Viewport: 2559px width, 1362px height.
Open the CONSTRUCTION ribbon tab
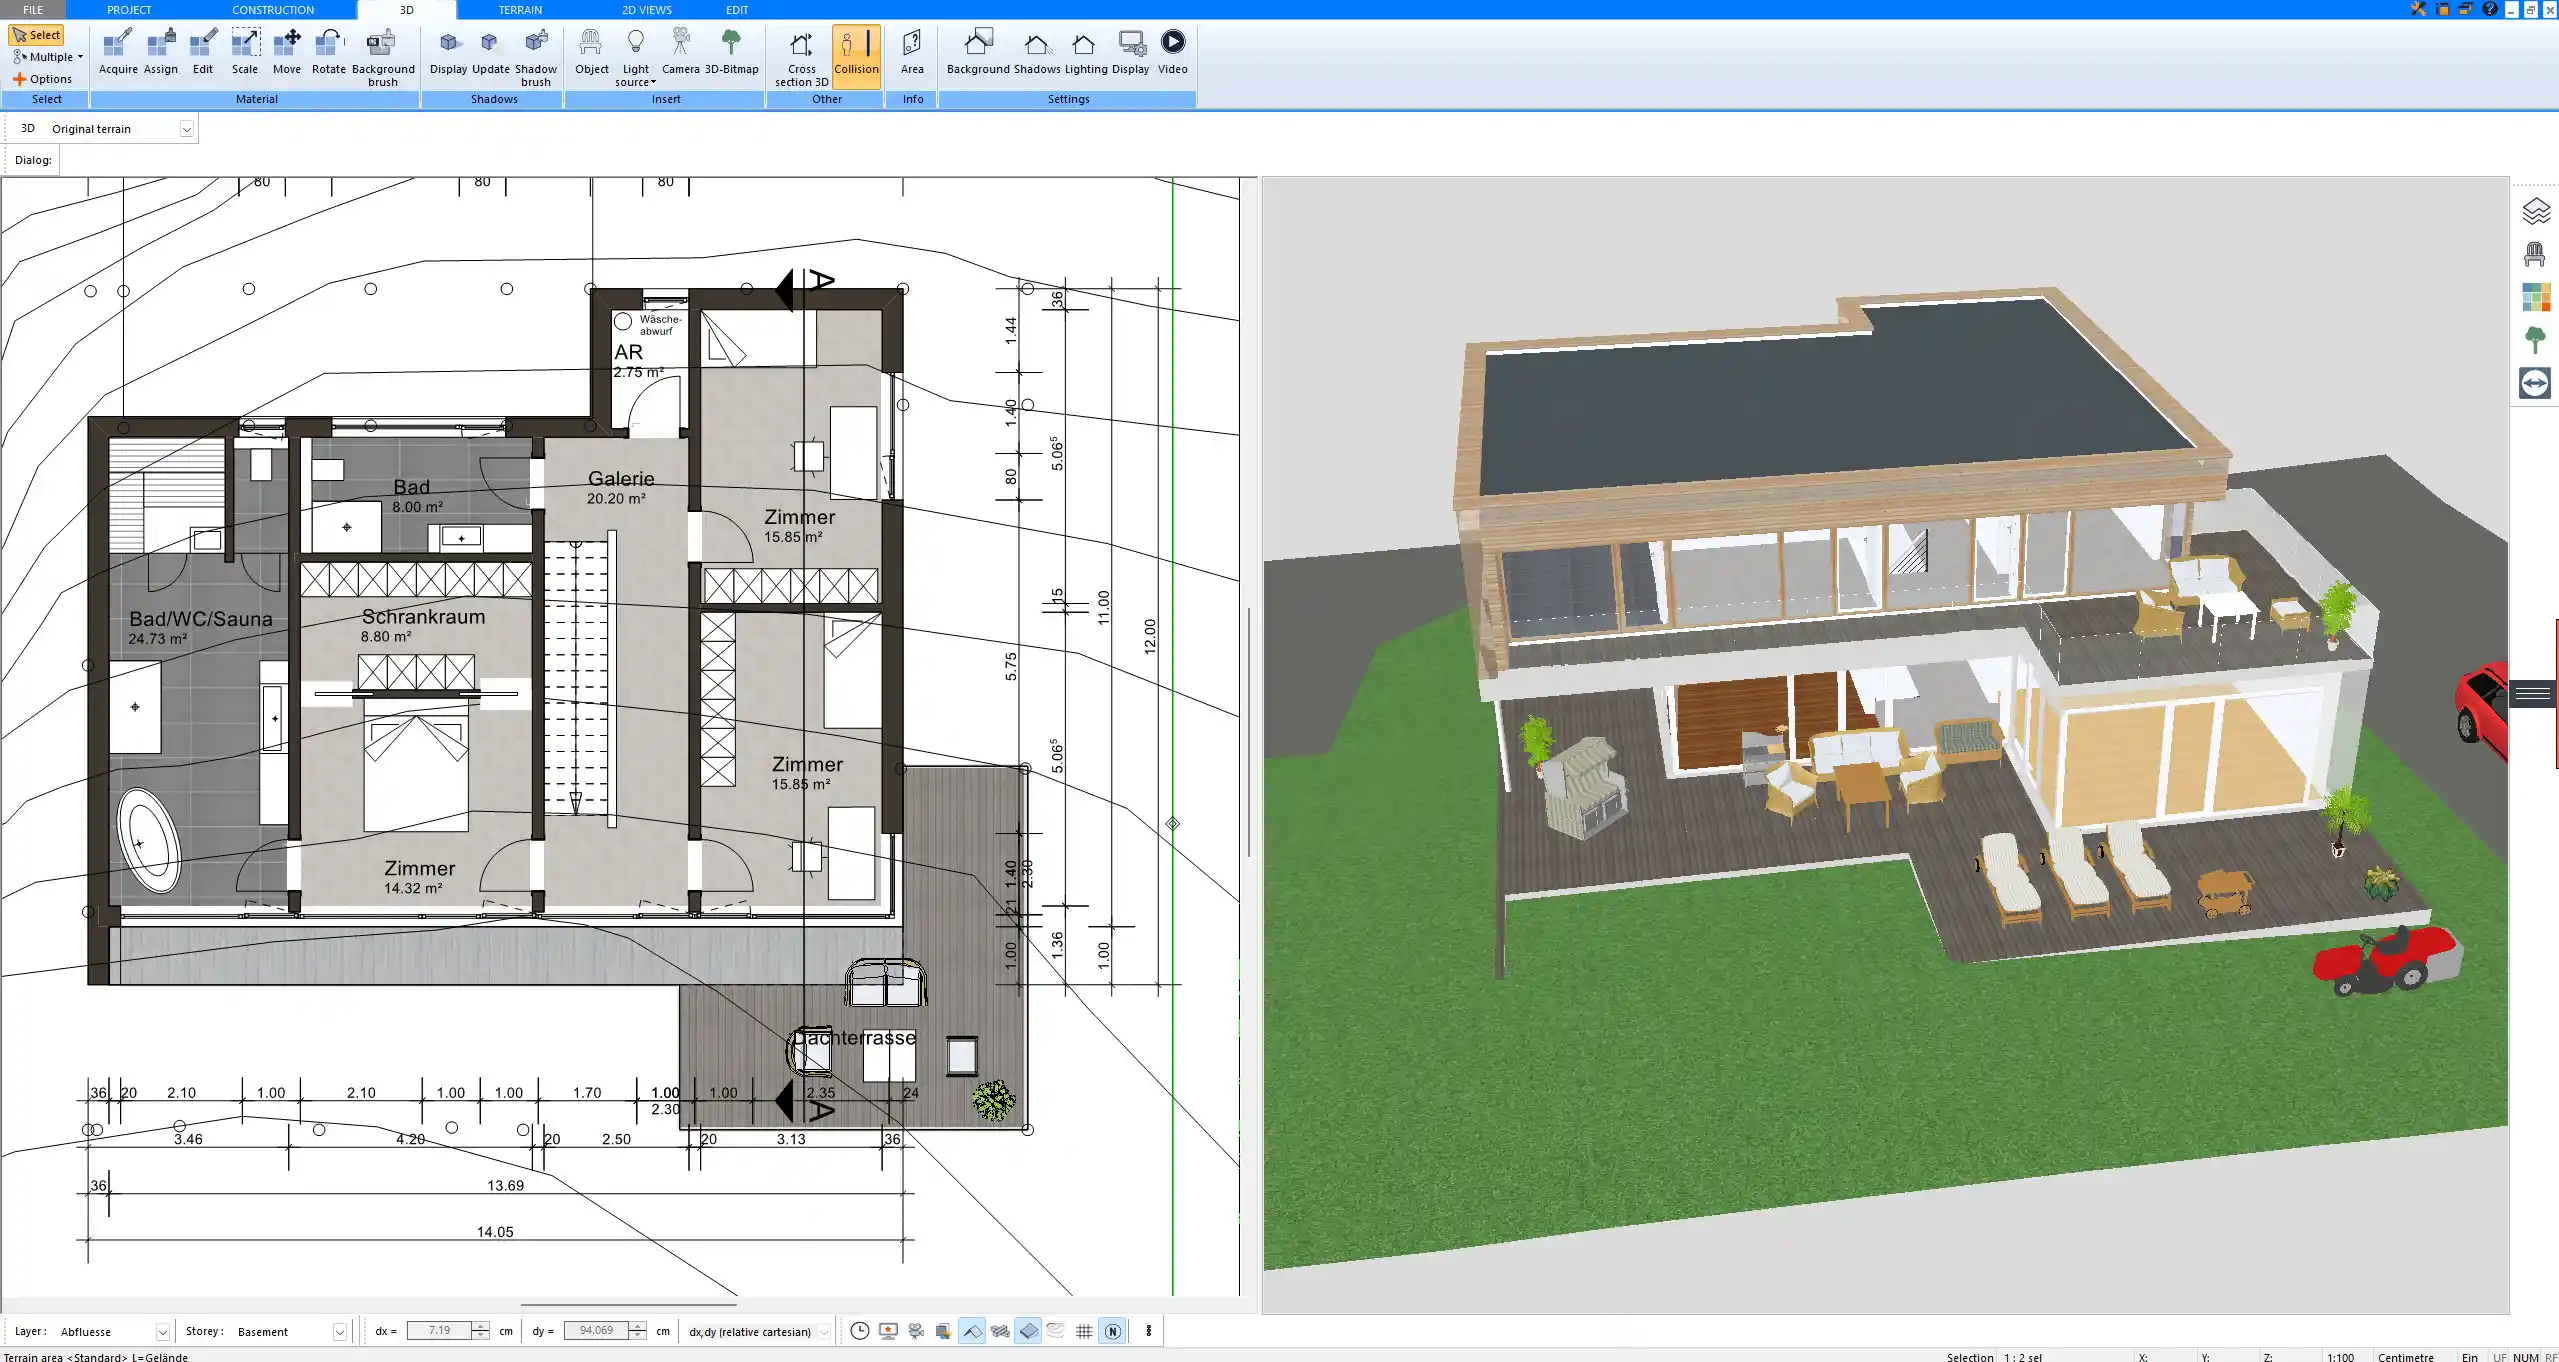pos(273,10)
